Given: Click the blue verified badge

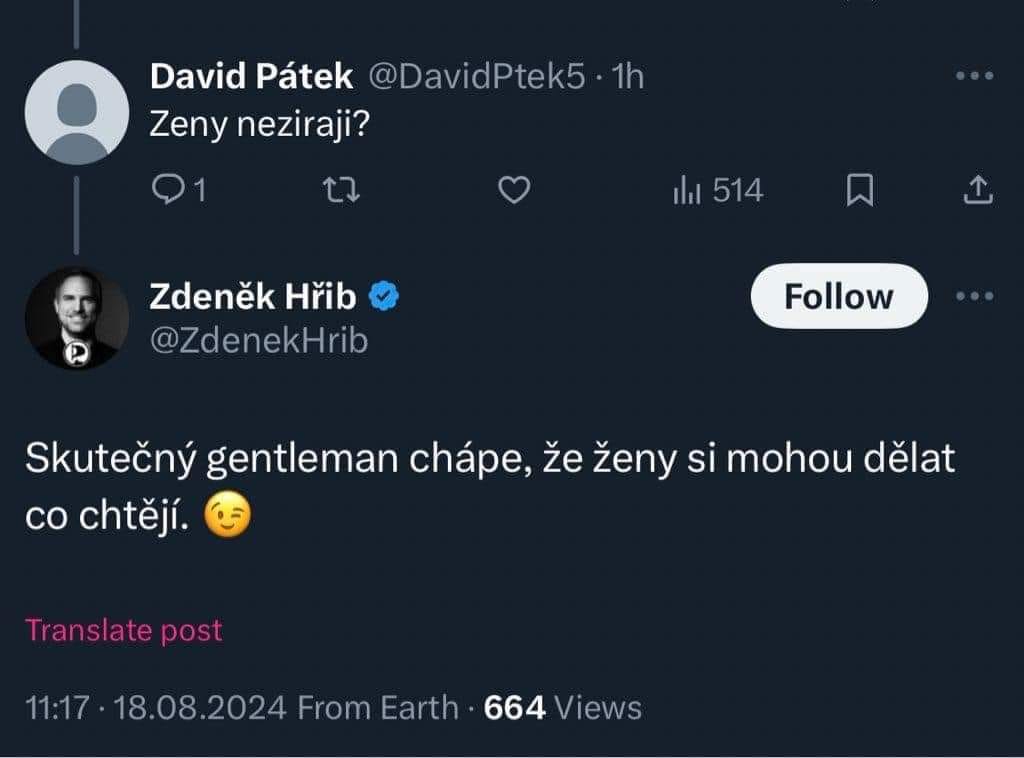Looking at the screenshot, I should pyautogui.click(x=385, y=296).
